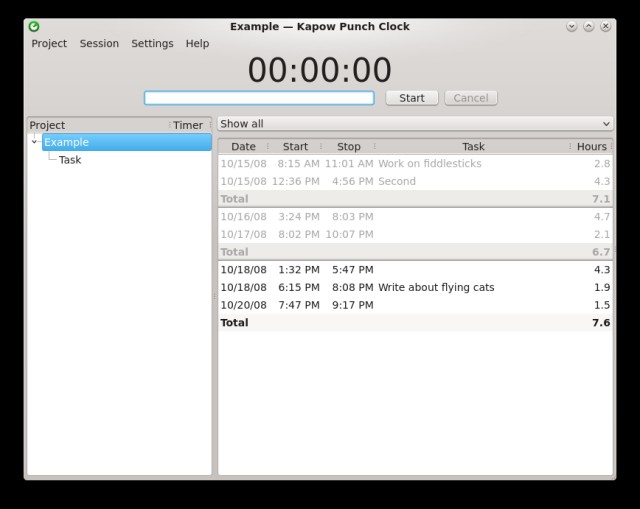Minimize the Kapow Punch Clock window
Screen dimensions: 640x509
(571, 27)
